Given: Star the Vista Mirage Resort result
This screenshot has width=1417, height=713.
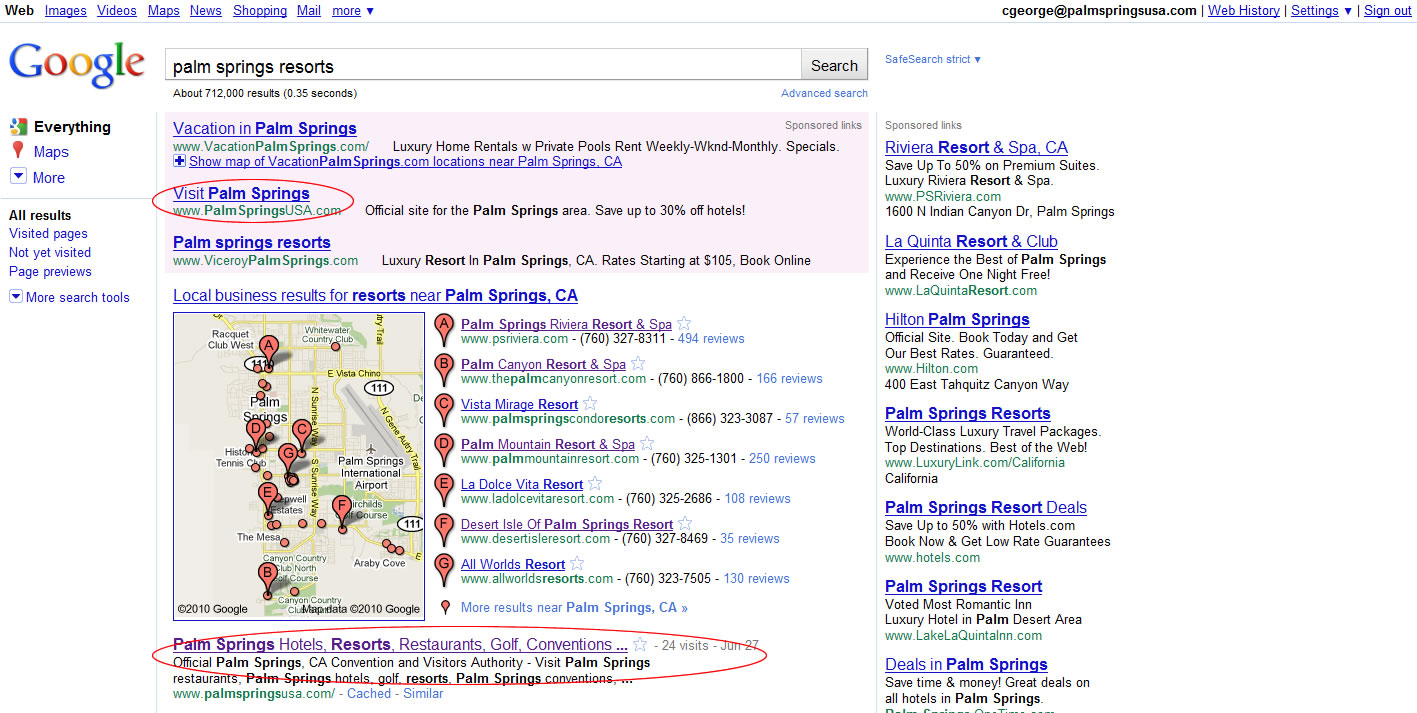Looking at the screenshot, I should (590, 404).
